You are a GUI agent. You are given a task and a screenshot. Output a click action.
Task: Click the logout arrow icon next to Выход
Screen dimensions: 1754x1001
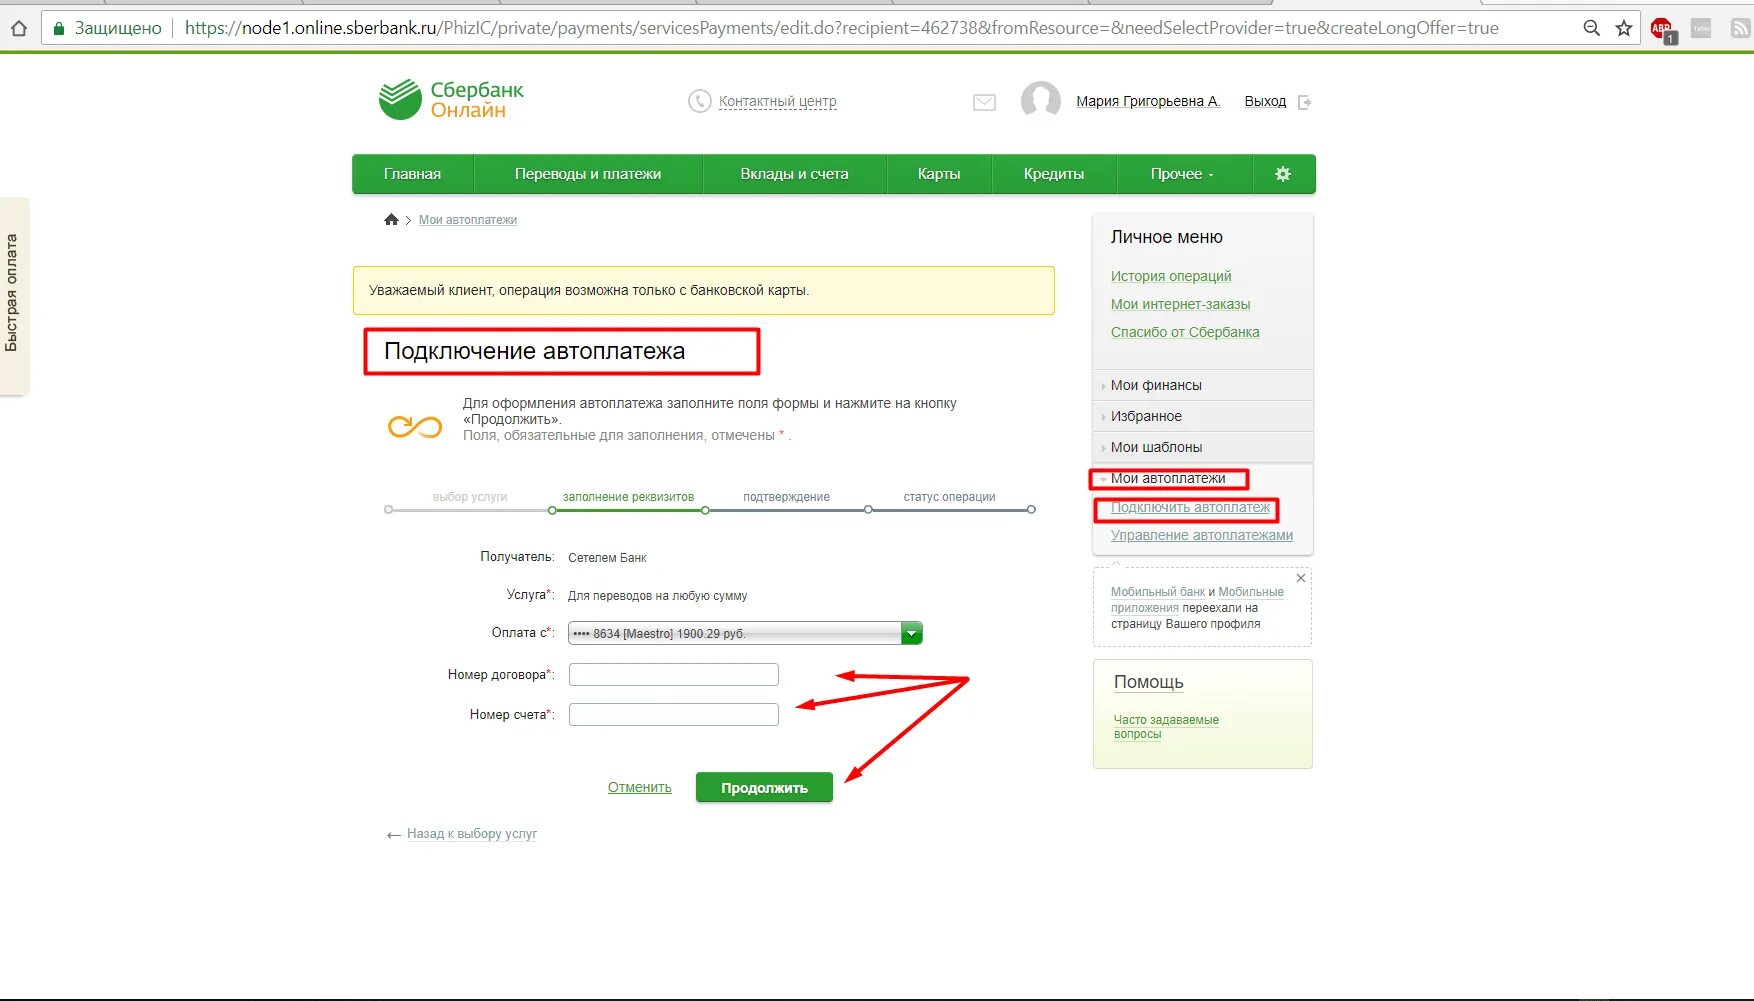(x=1304, y=102)
